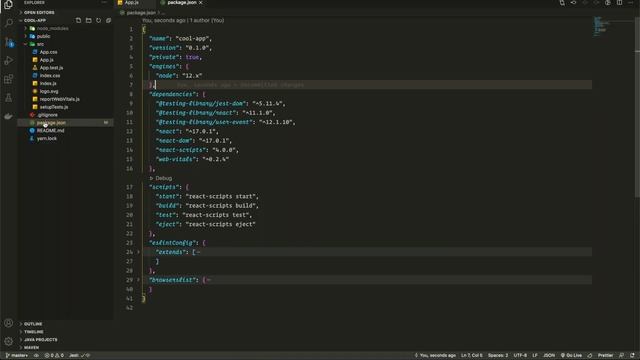Create a New Folder in COOL-APP
Screen dimensions: 640x360
[x=89, y=20]
